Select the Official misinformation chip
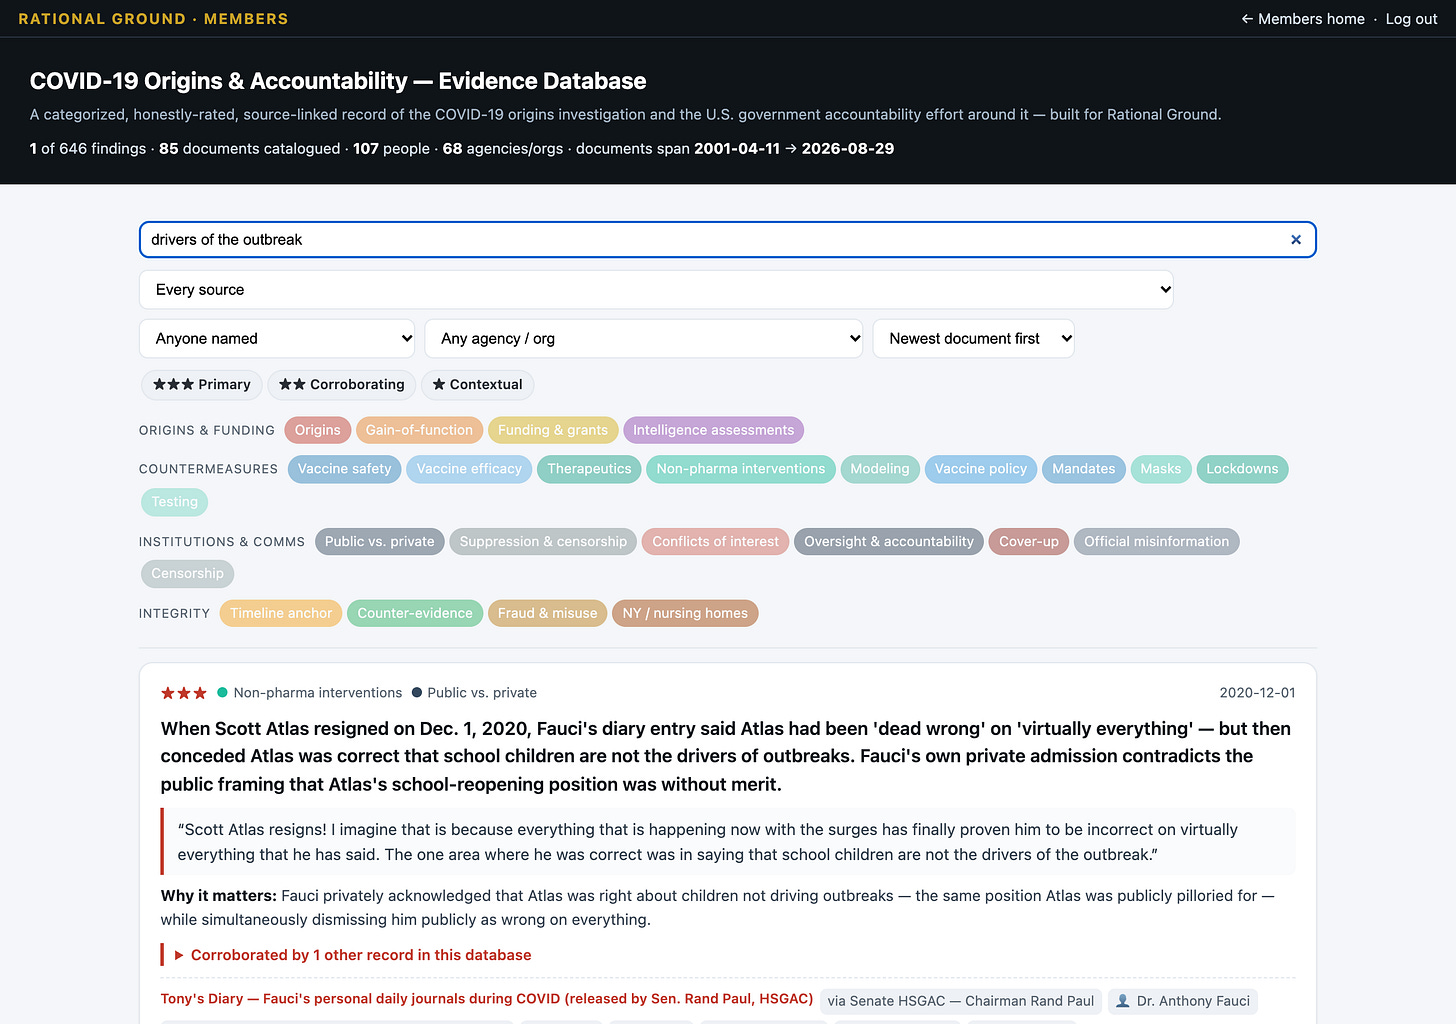The width and height of the screenshot is (1456, 1024). tap(1157, 542)
